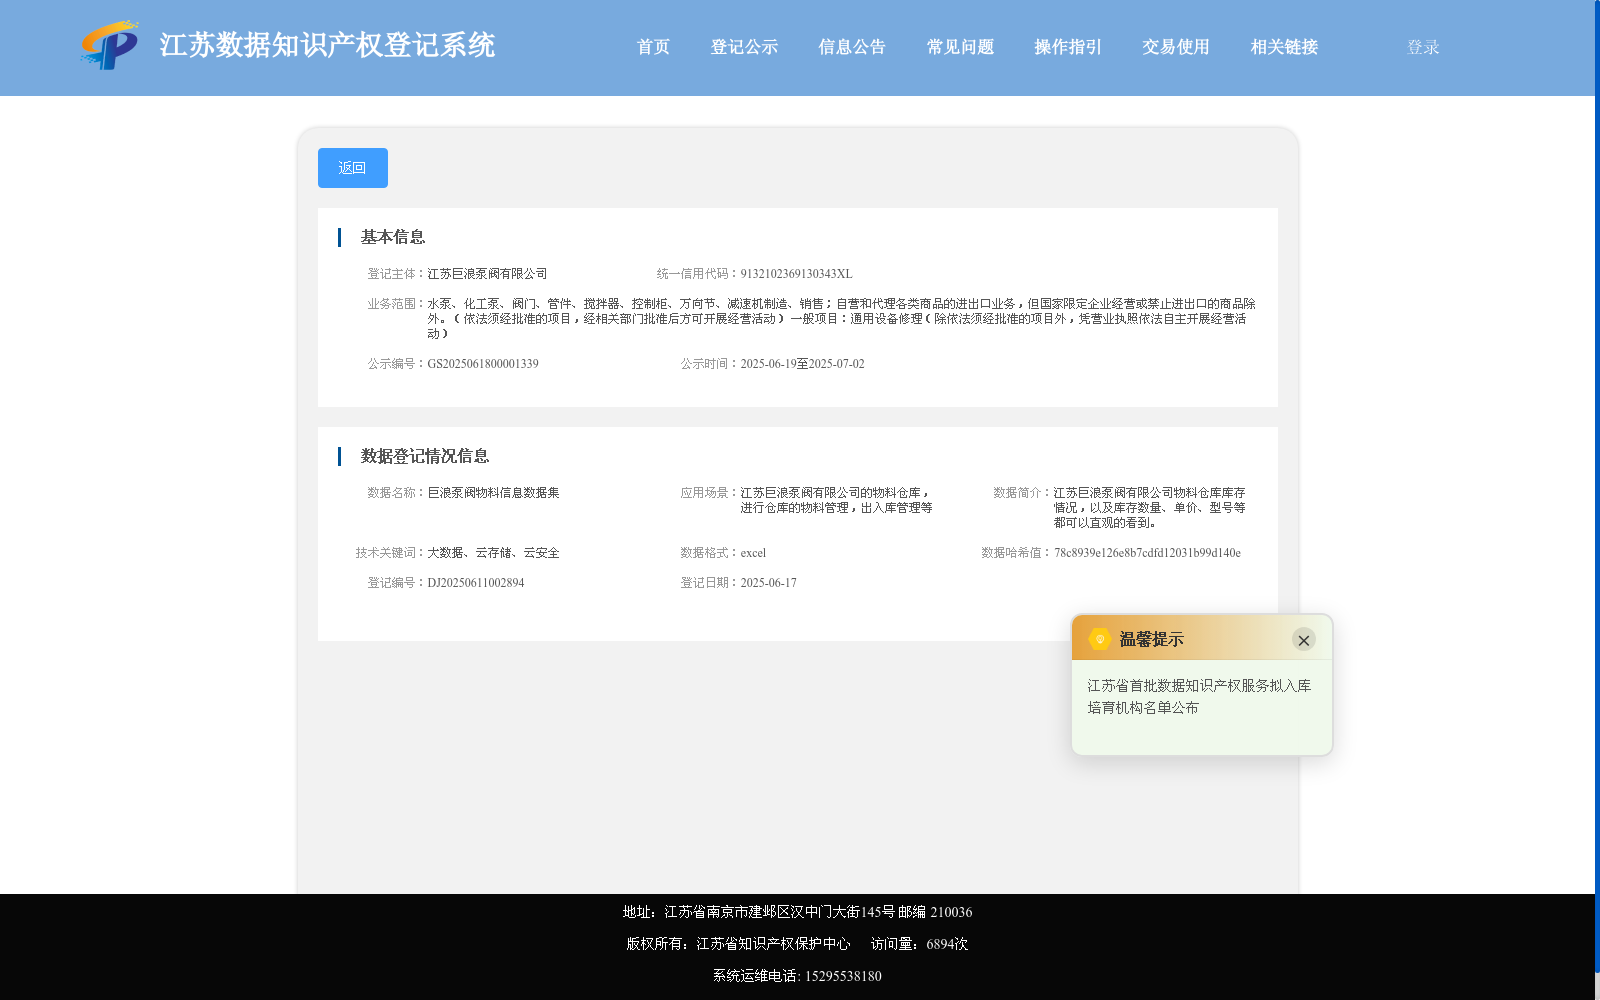Click the 江苏数据知识产权登记系统 title
Screen dimensions: 1600x1000
[x=327, y=45]
